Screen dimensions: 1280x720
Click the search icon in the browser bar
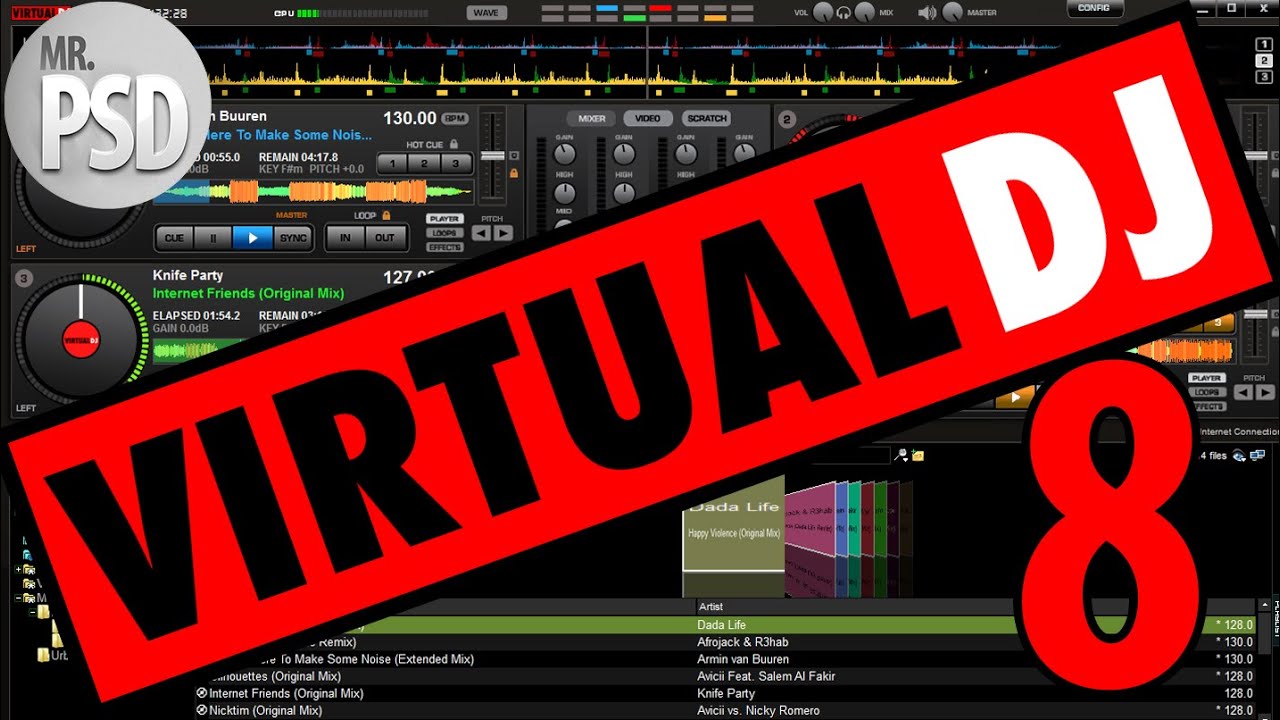901,455
